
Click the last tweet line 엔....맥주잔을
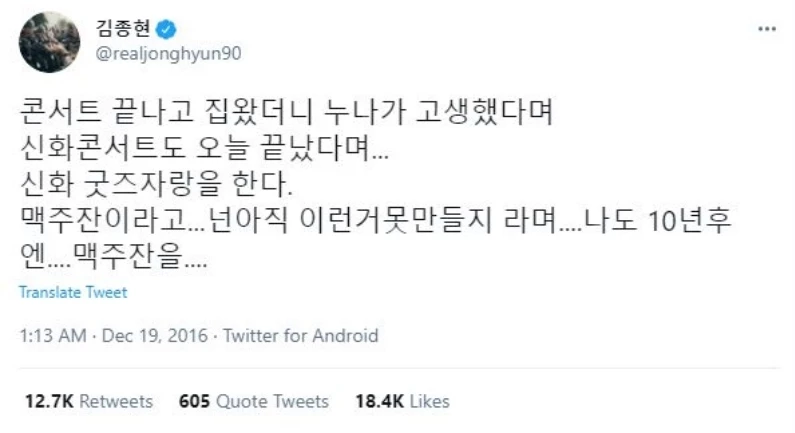pos(114,257)
